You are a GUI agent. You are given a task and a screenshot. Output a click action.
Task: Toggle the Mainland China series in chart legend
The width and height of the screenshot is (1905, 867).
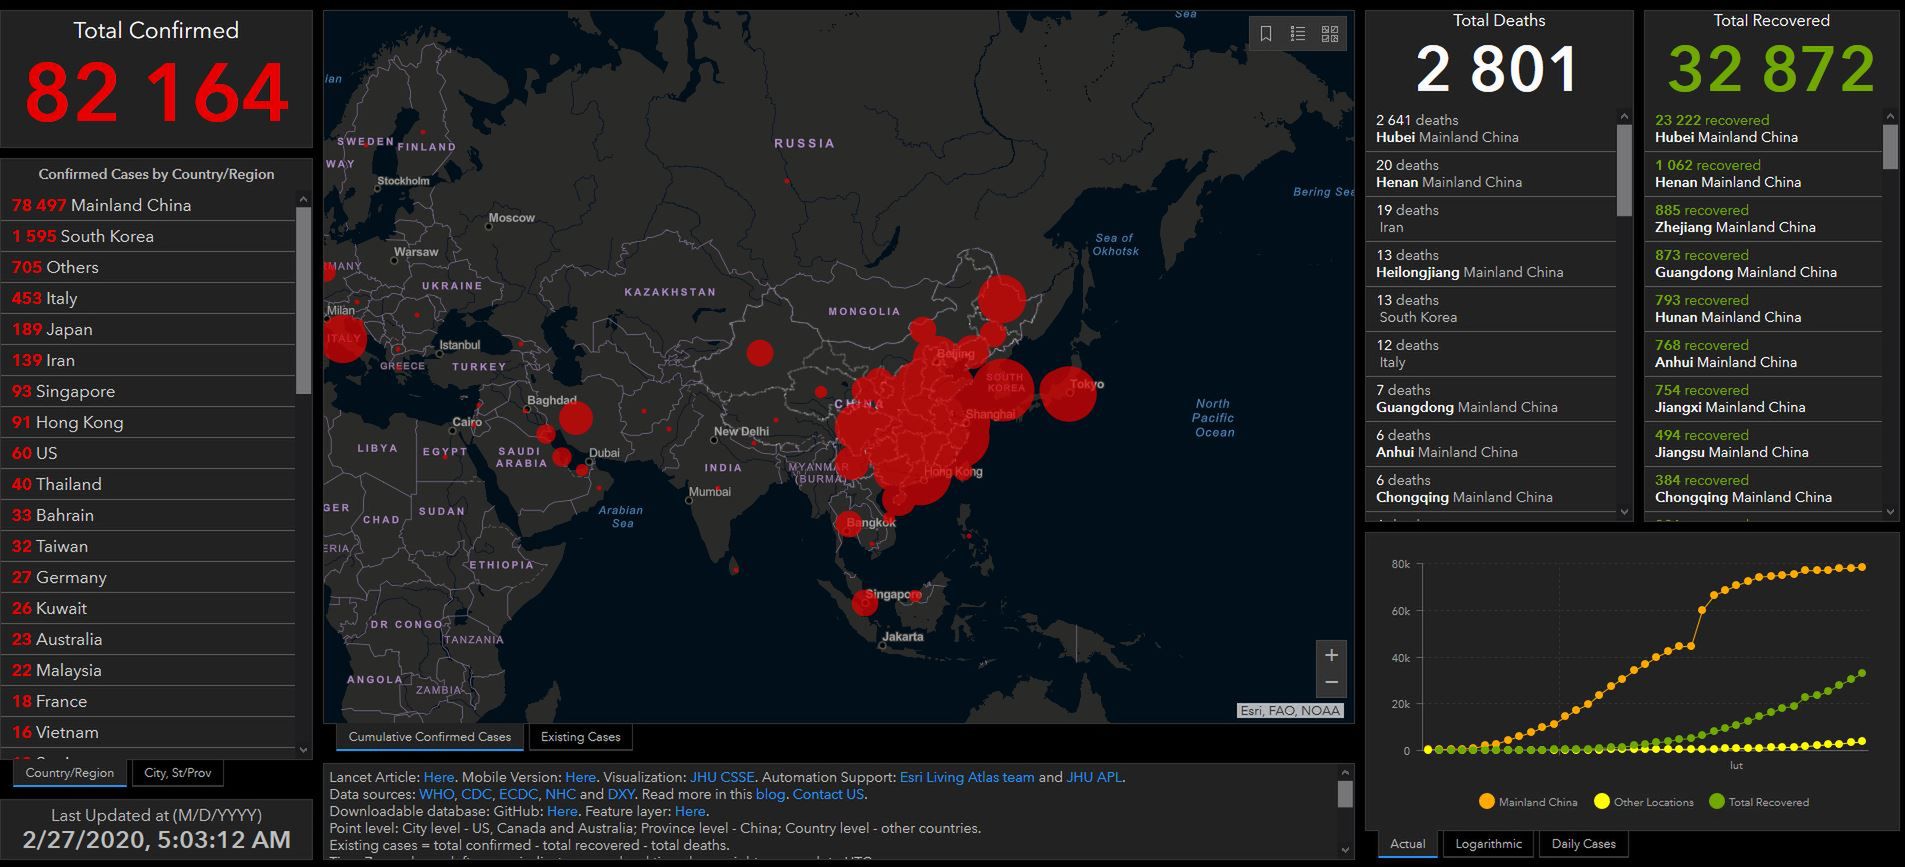coord(1528,802)
